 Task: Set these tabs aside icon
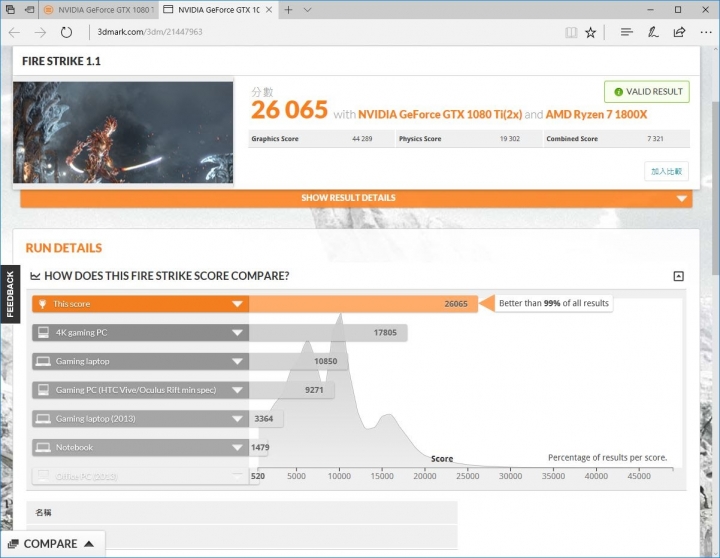click(30, 9)
